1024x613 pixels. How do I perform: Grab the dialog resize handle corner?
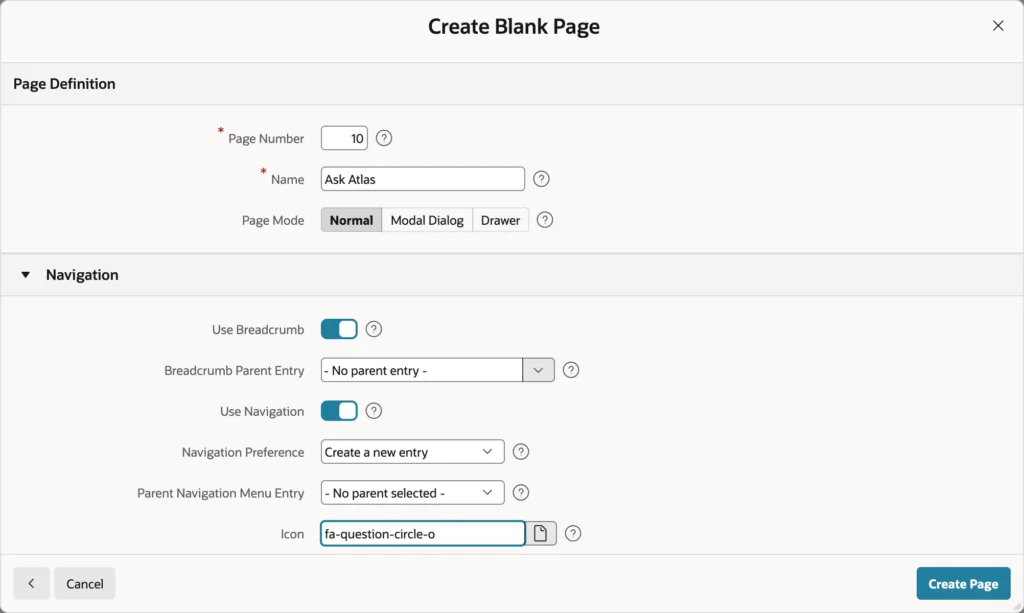pyautogui.click(x=1017, y=606)
